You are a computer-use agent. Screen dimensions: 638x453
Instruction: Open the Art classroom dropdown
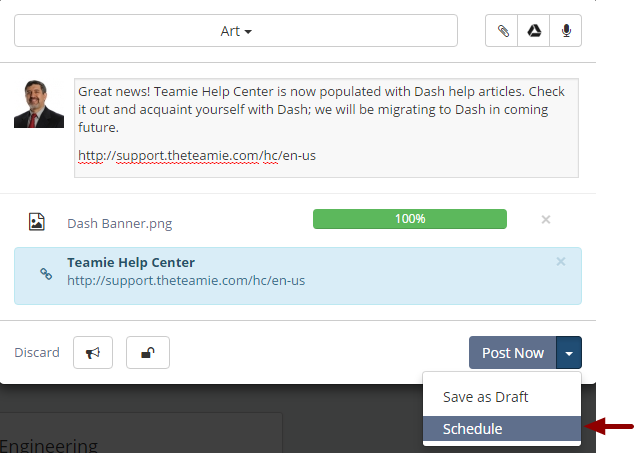236,31
